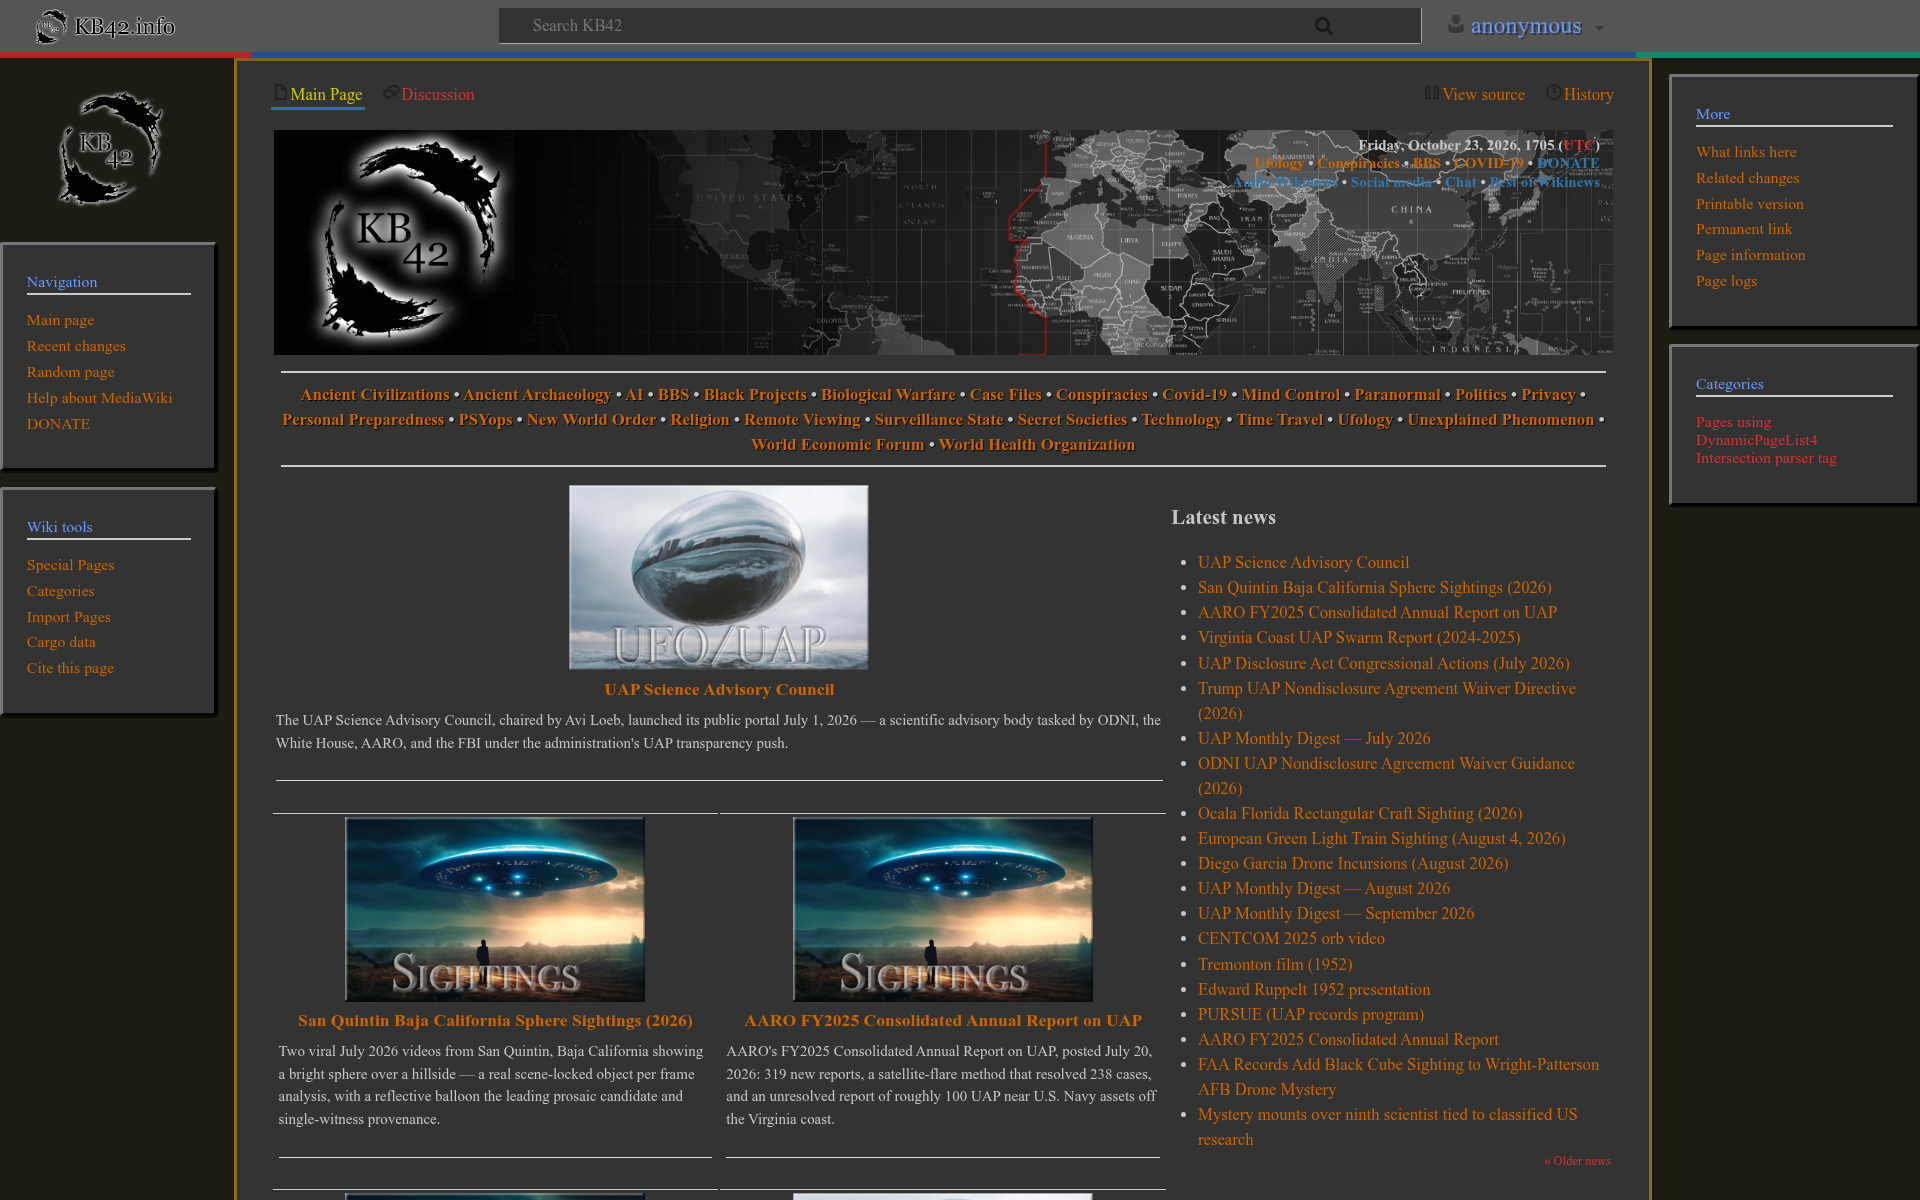Open the View source tab

[x=1483, y=94]
